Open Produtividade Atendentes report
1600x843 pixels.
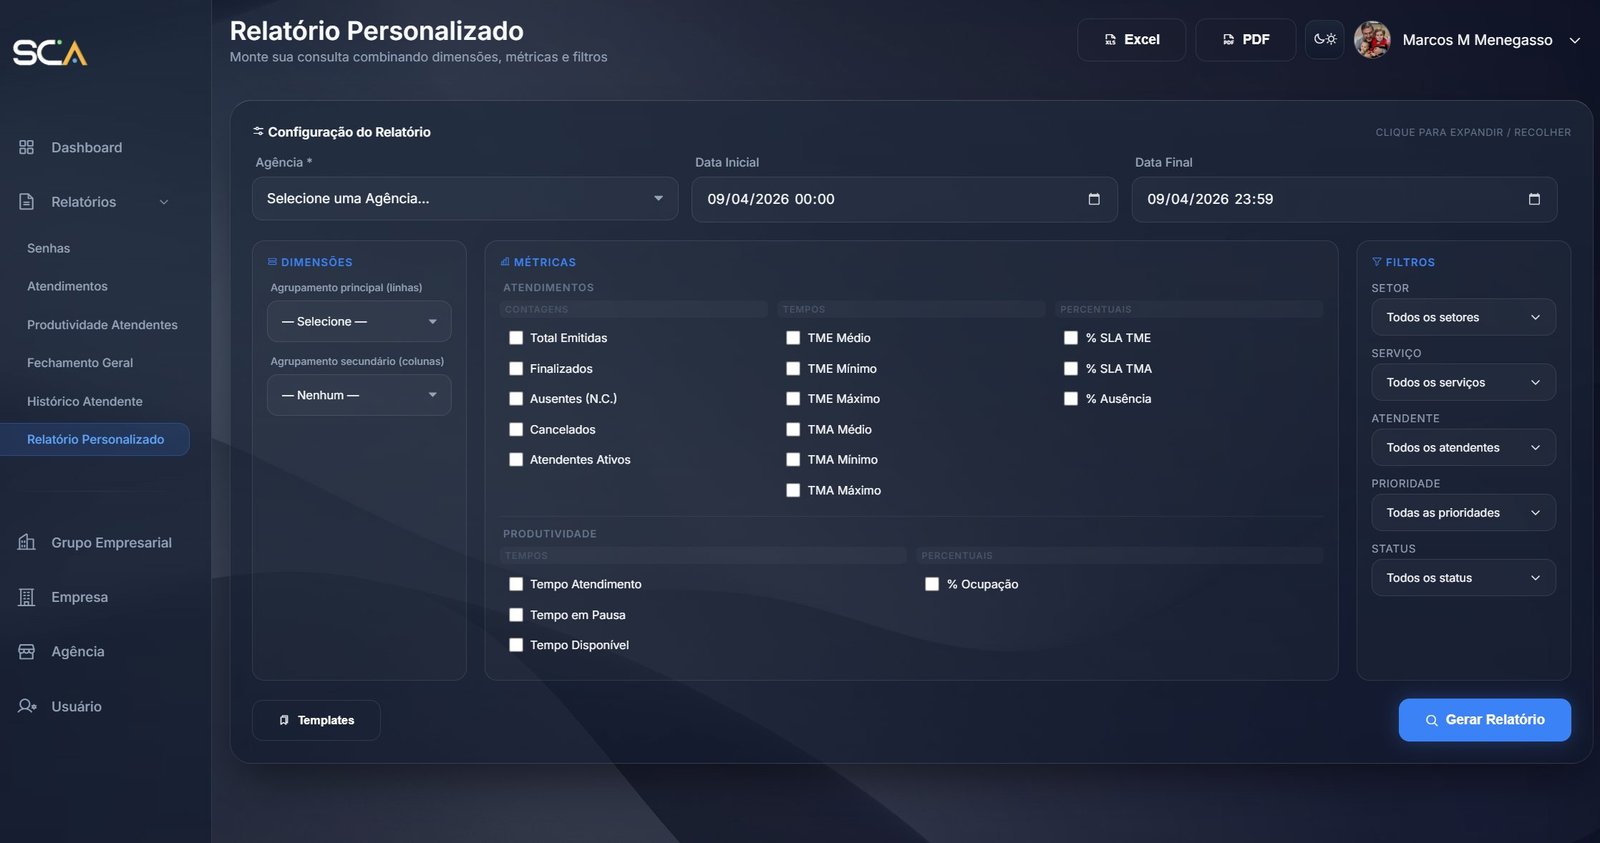pyautogui.click(x=102, y=325)
